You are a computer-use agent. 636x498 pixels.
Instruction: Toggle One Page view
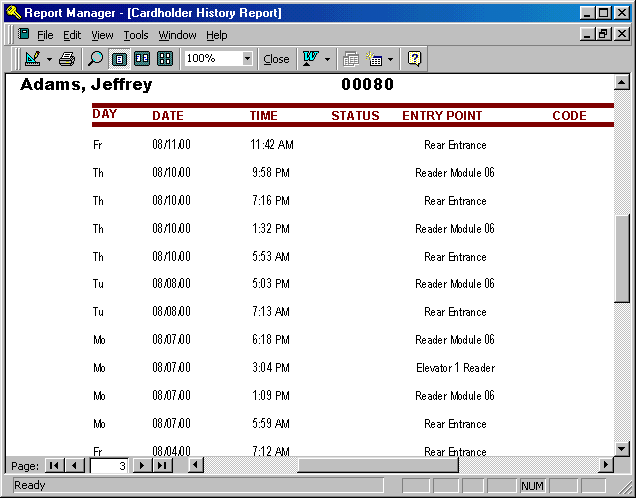(x=119, y=59)
